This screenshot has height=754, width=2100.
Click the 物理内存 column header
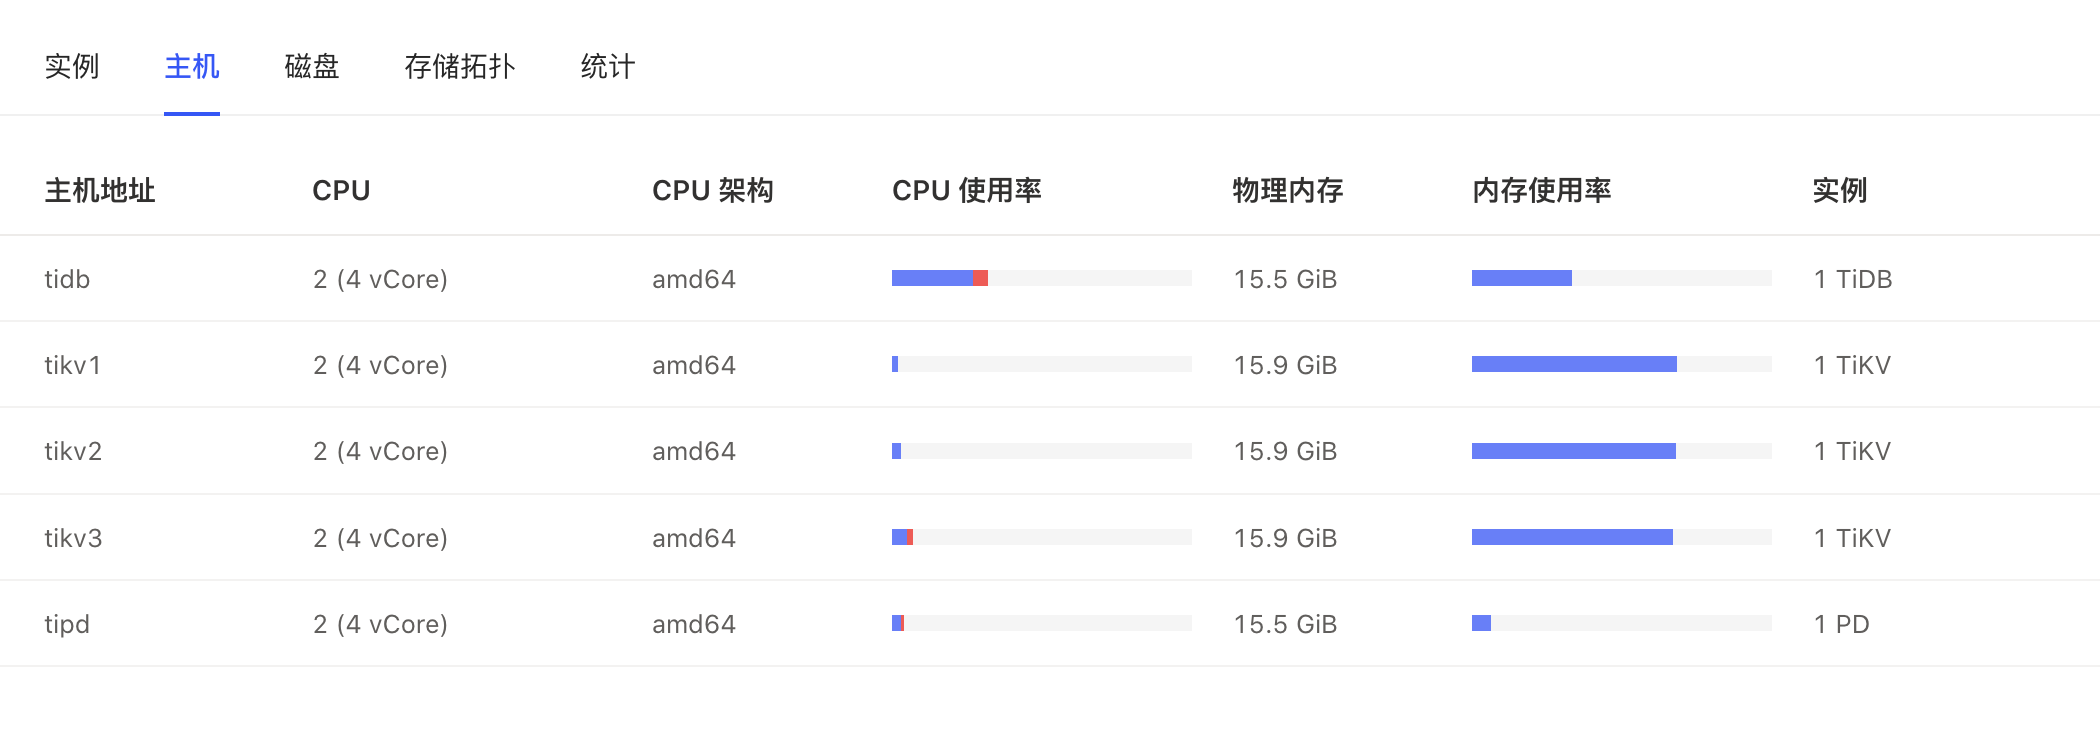tap(1288, 190)
